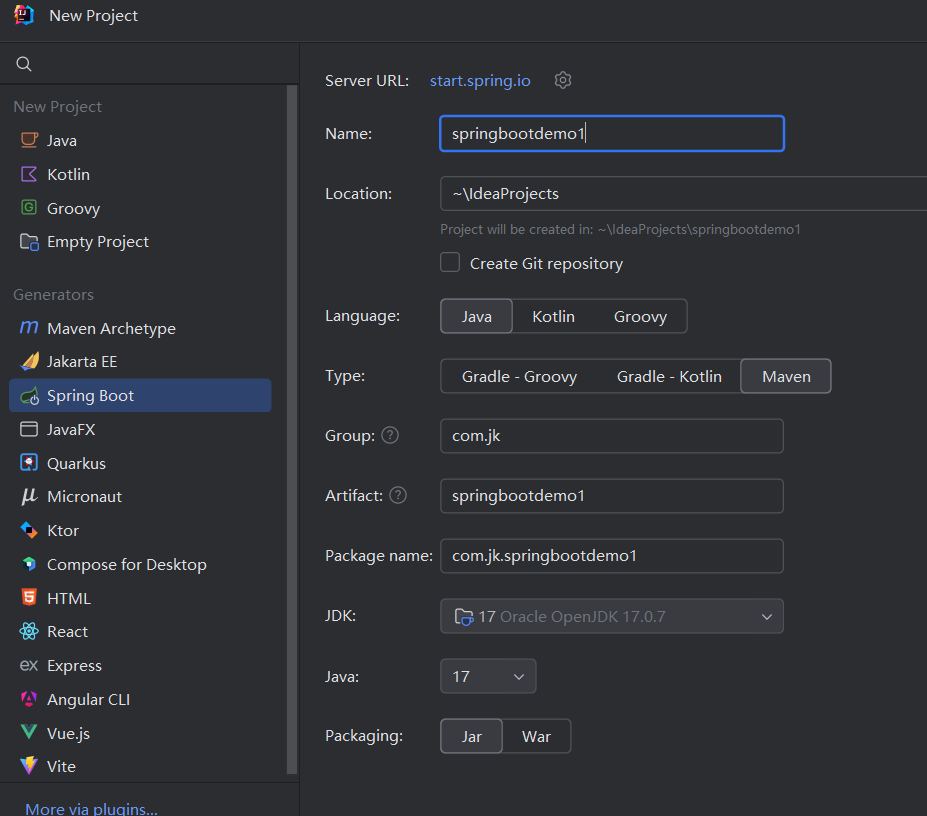
Task: Click the Package name input field
Action: click(x=612, y=555)
